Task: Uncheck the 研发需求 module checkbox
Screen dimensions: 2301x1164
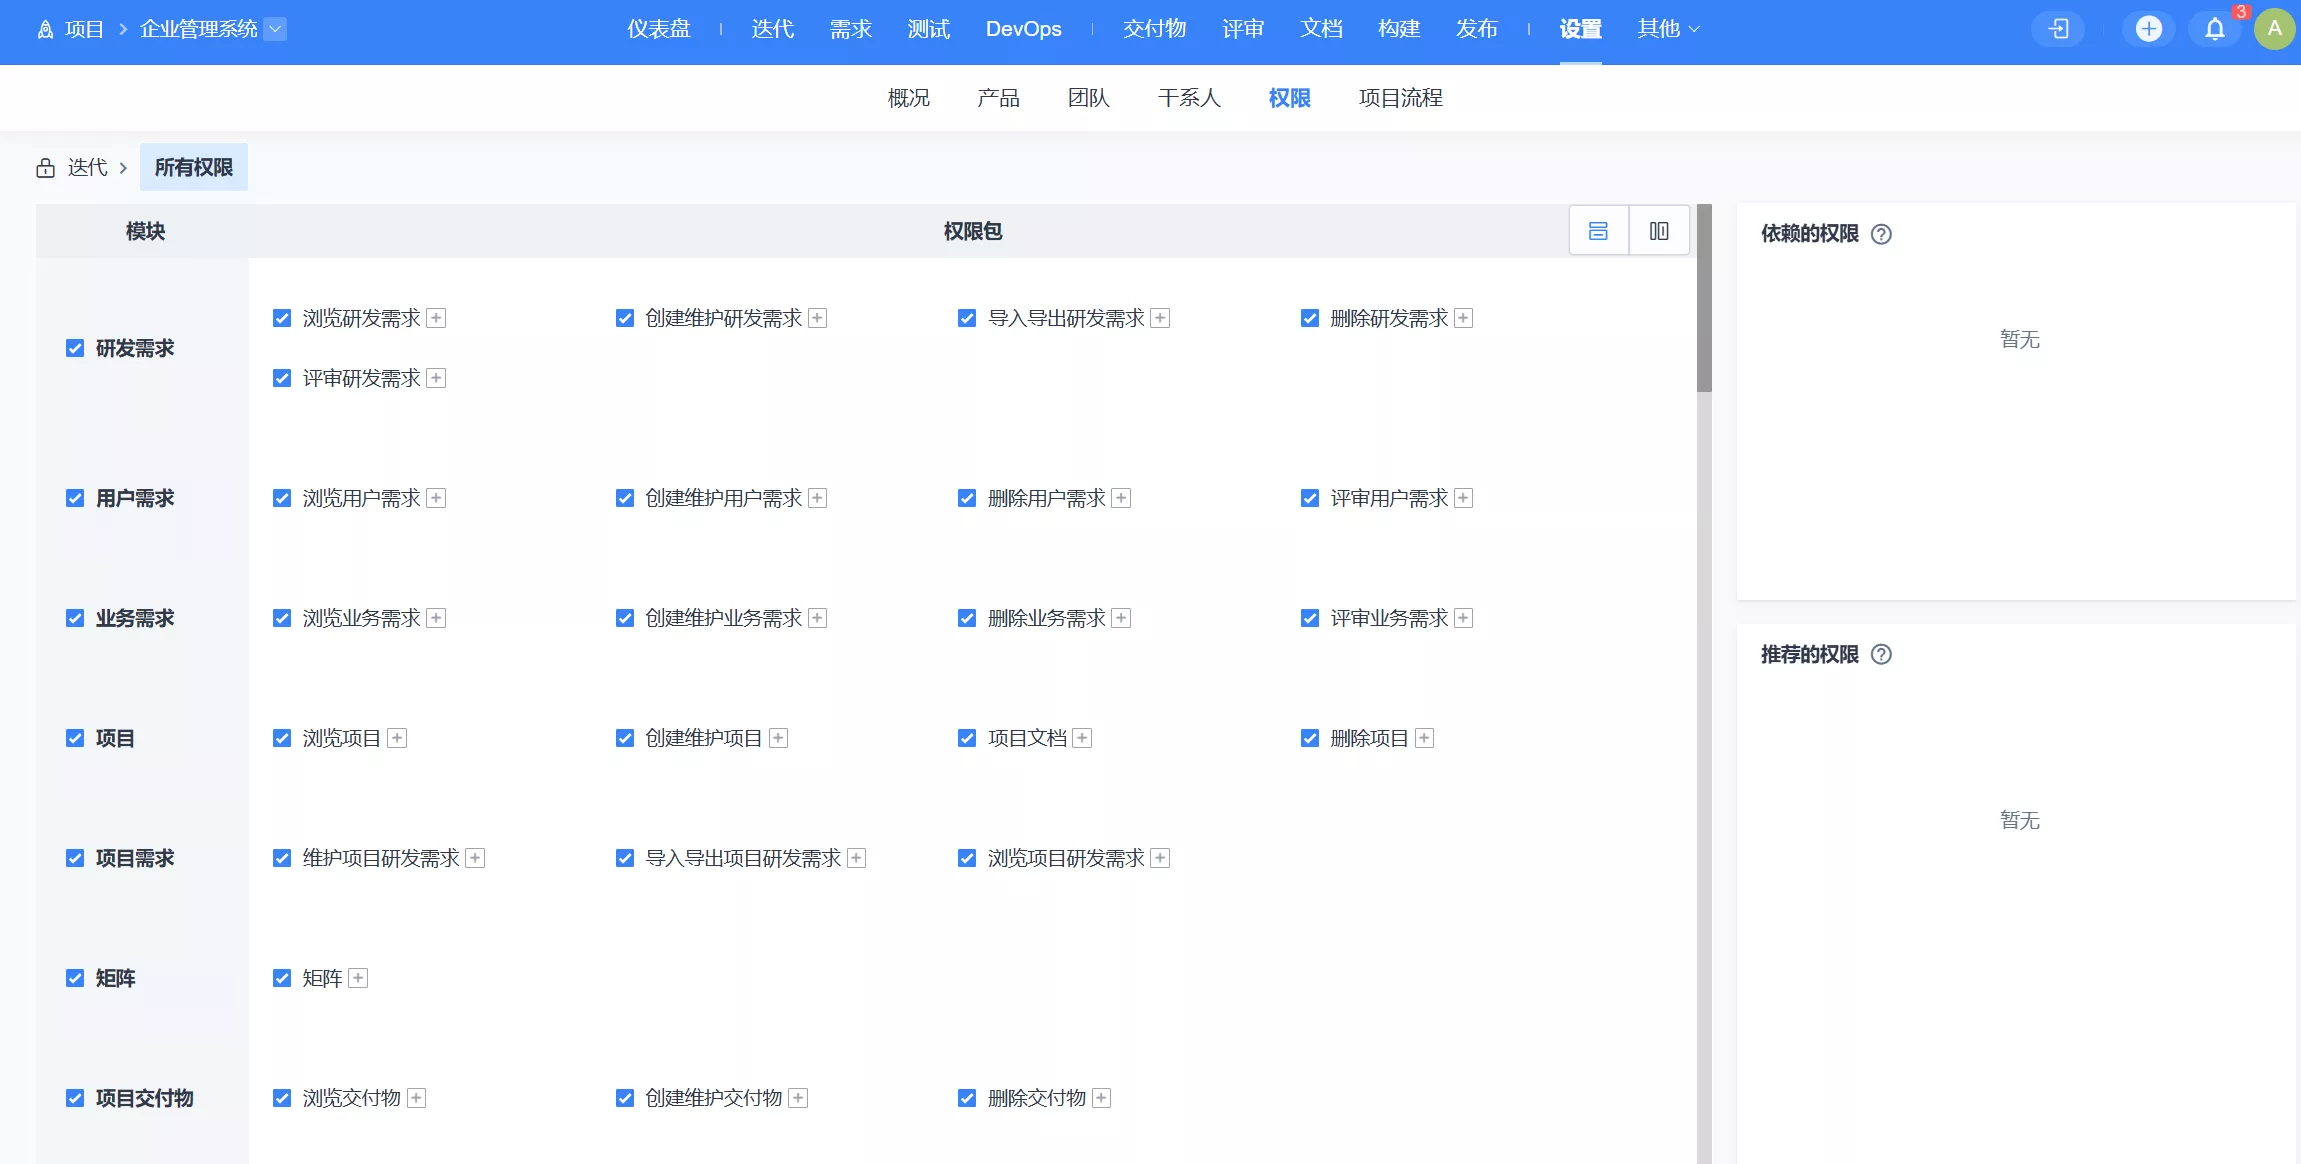Action: pyautogui.click(x=75, y=348)
